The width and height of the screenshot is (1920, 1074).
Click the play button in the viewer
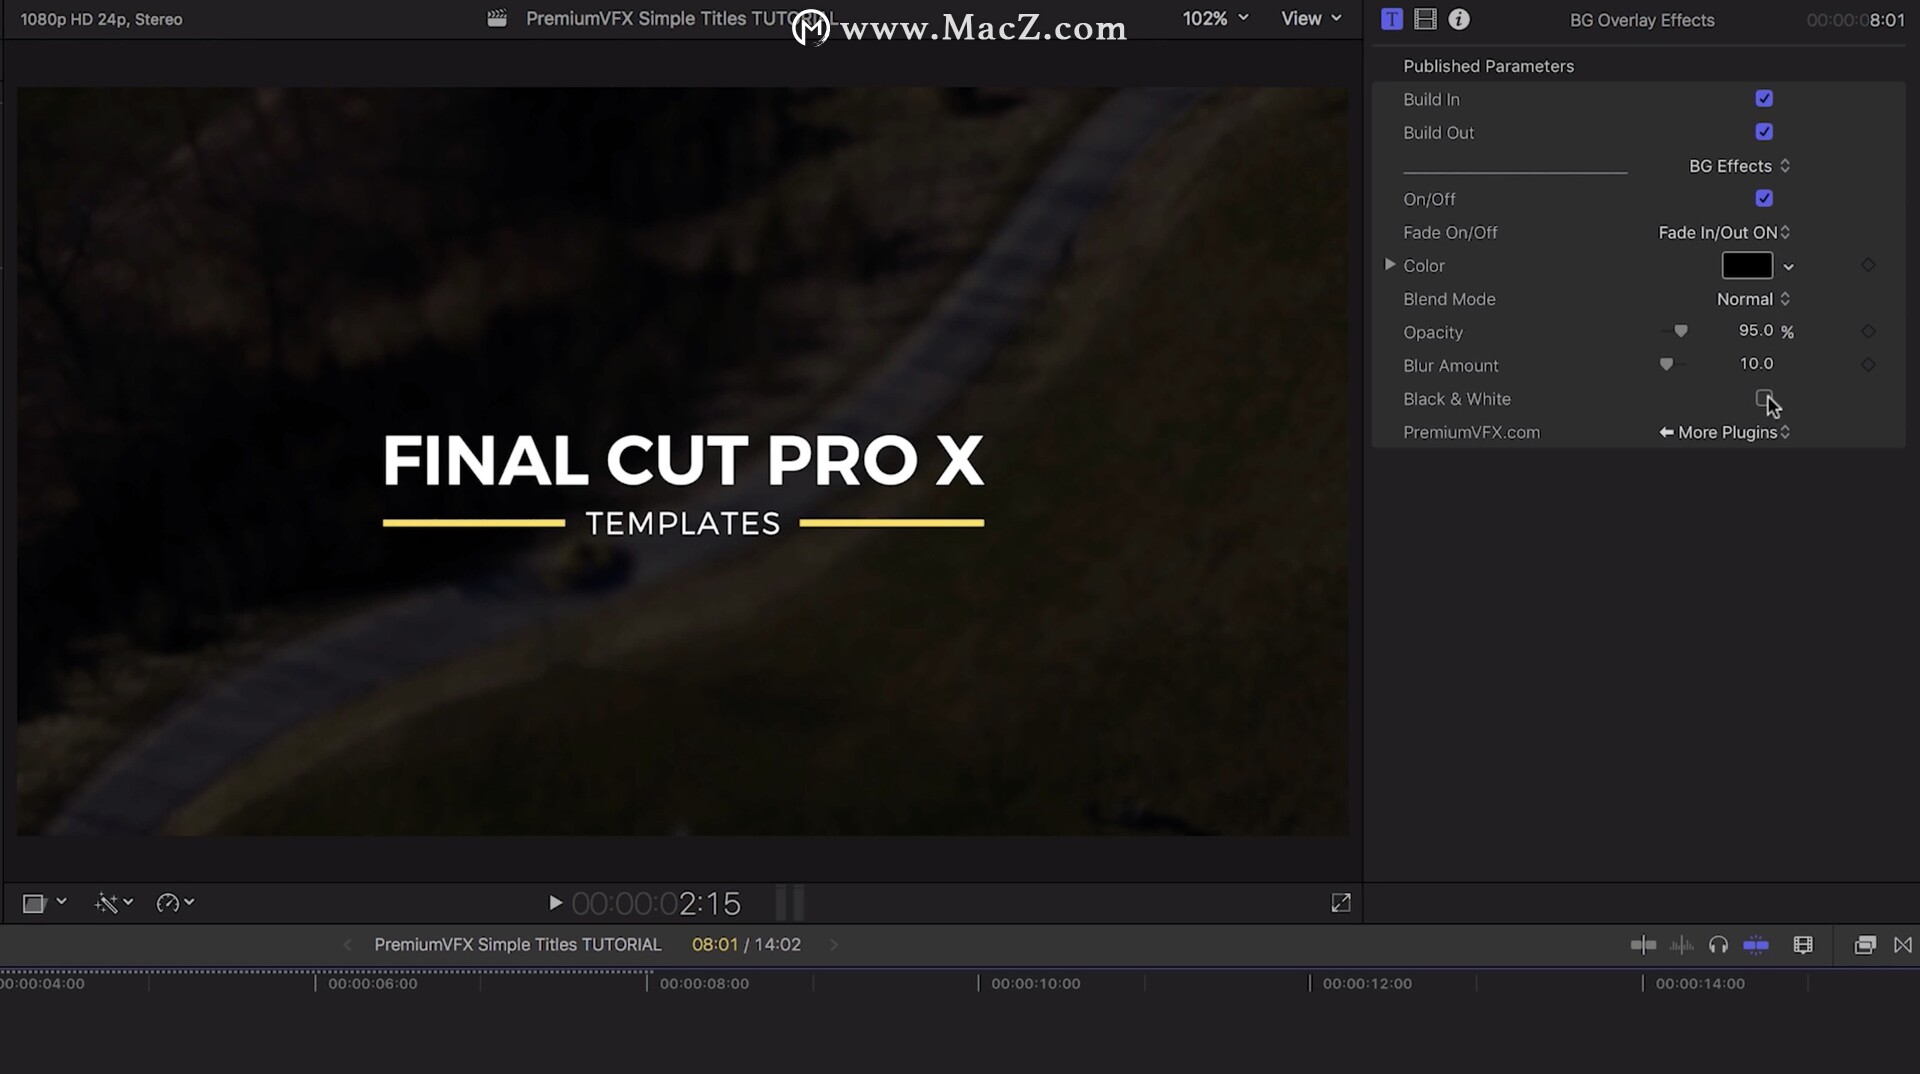point(555,902)
